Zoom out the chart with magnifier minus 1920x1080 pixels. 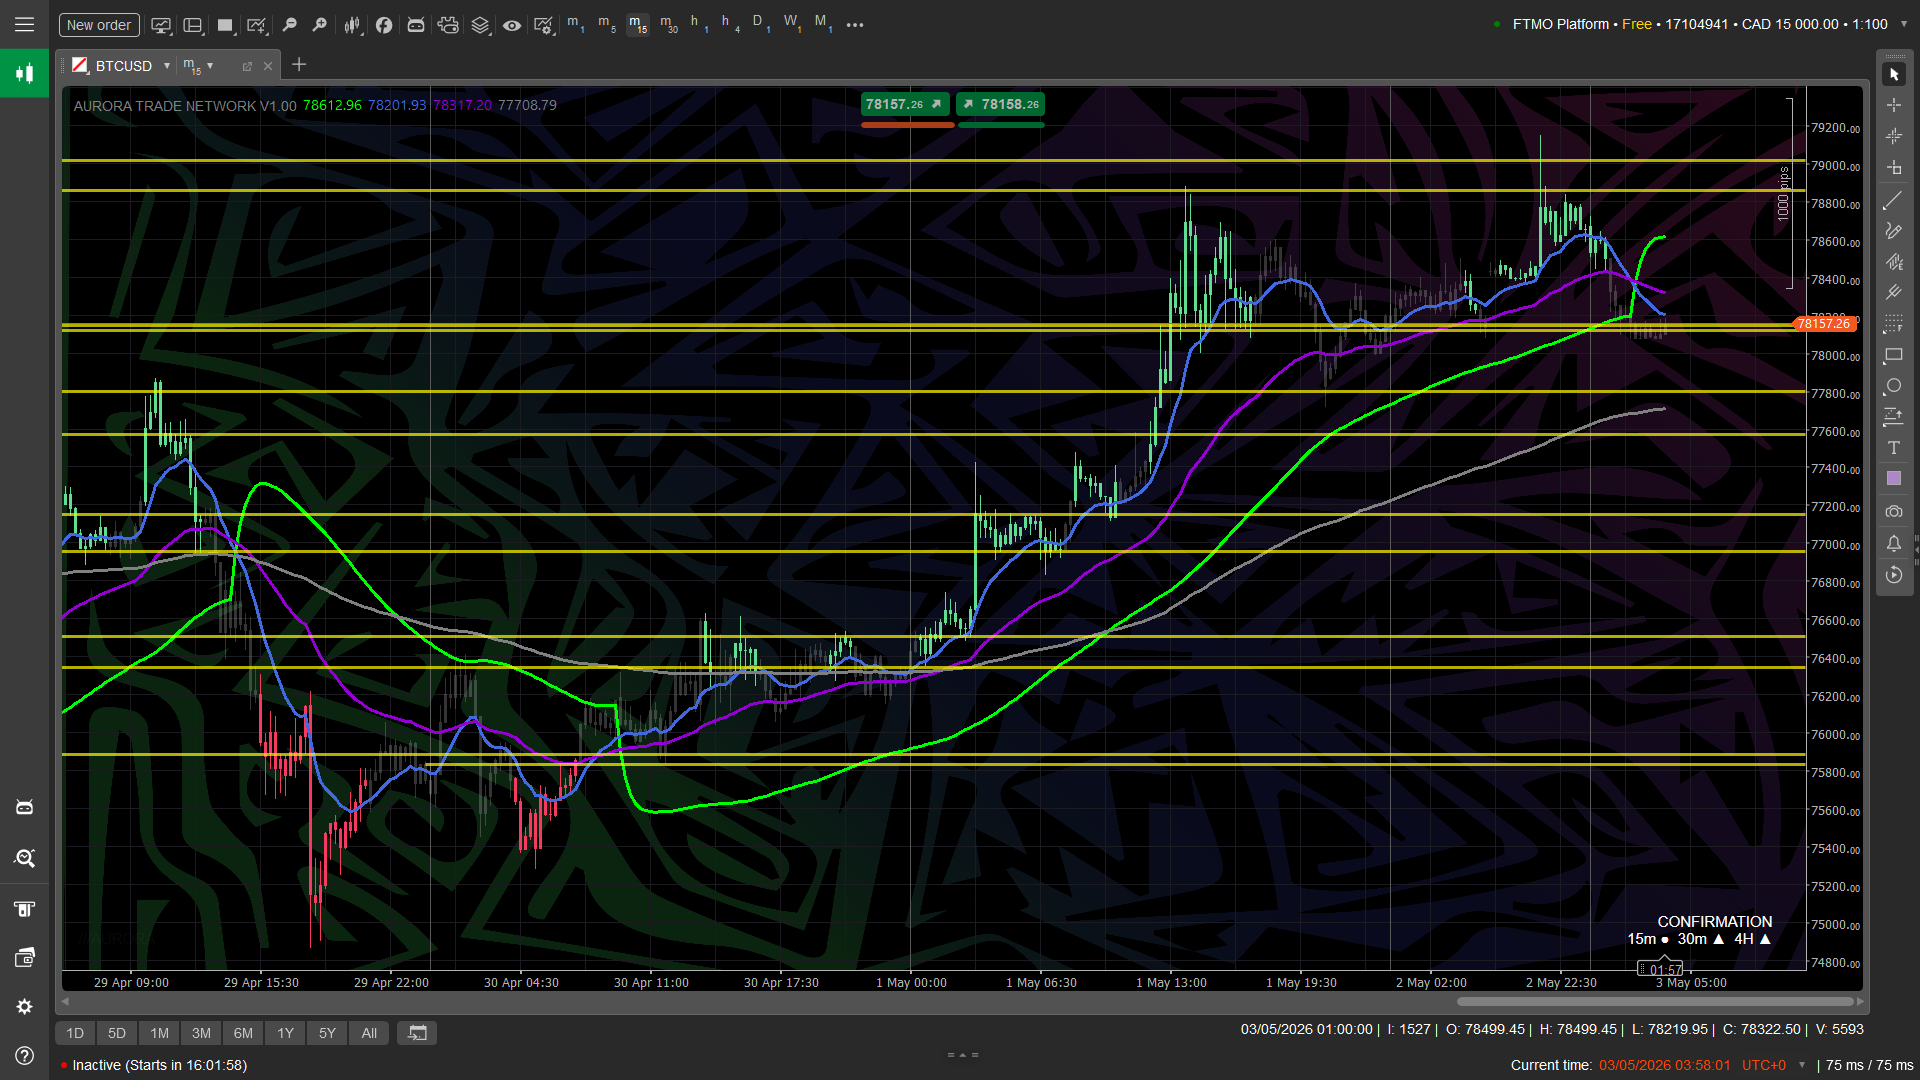pyautogui.click(x=289, y=25)
